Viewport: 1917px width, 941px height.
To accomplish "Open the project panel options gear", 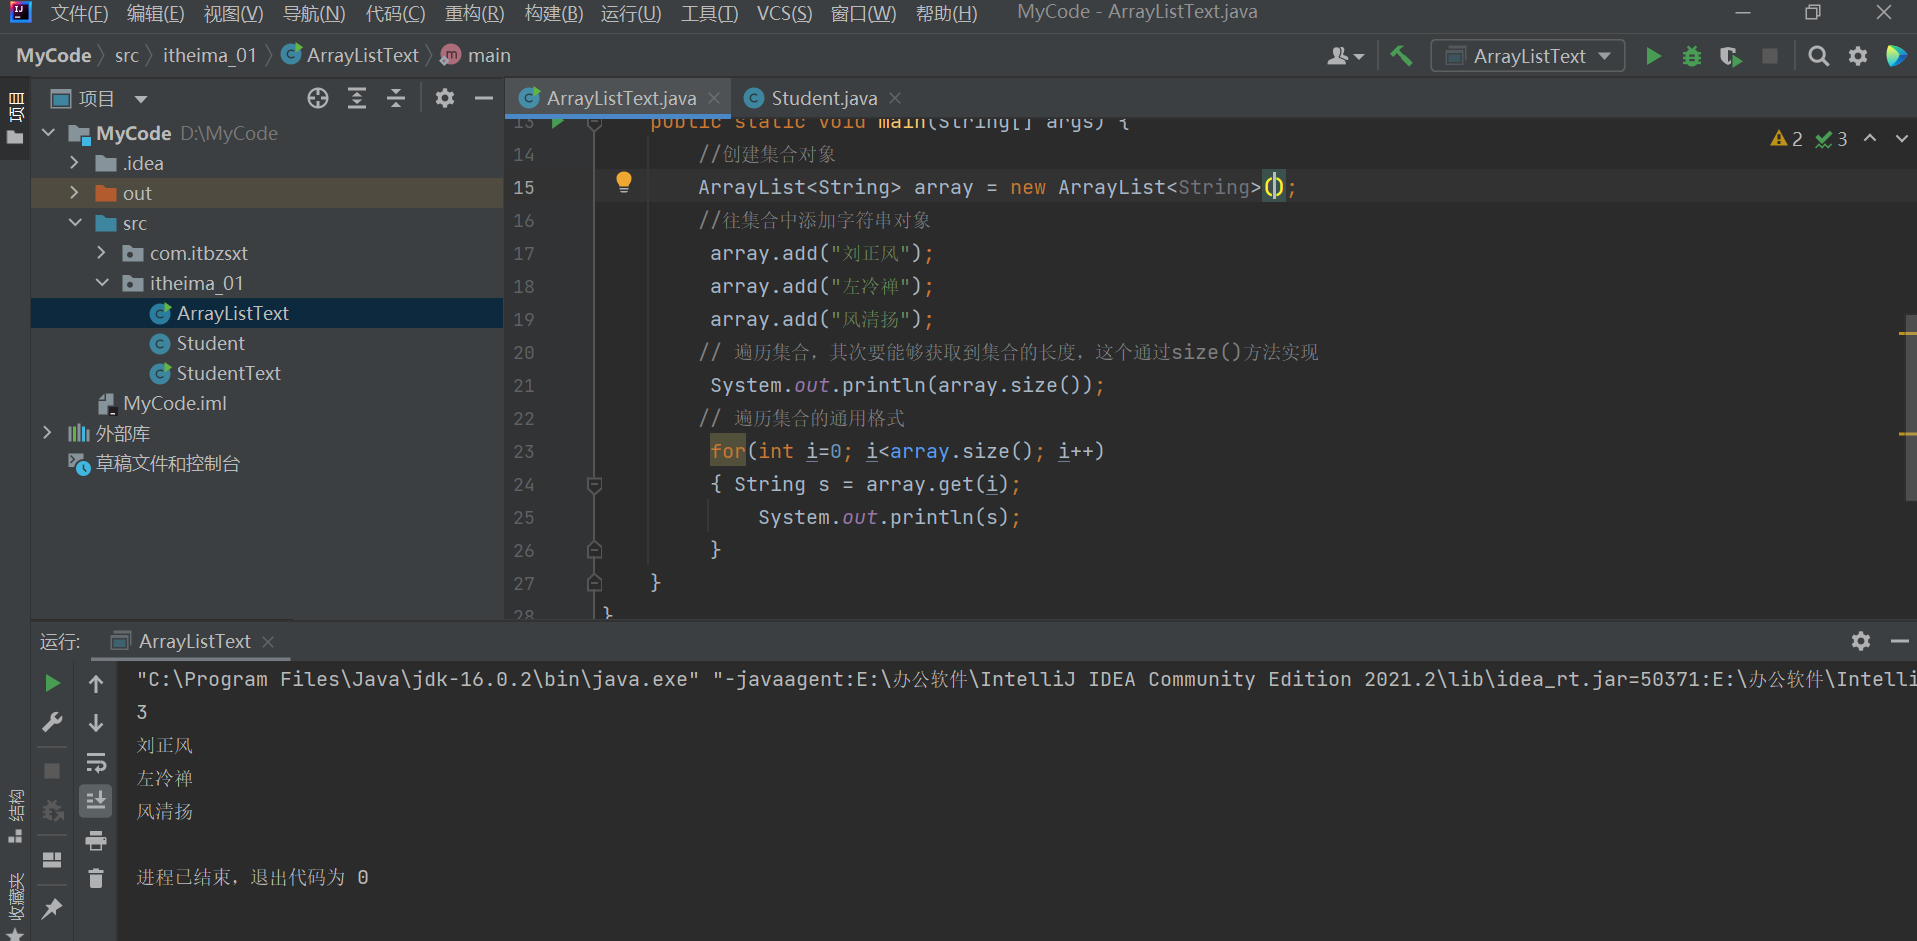I will click(445, 98).
